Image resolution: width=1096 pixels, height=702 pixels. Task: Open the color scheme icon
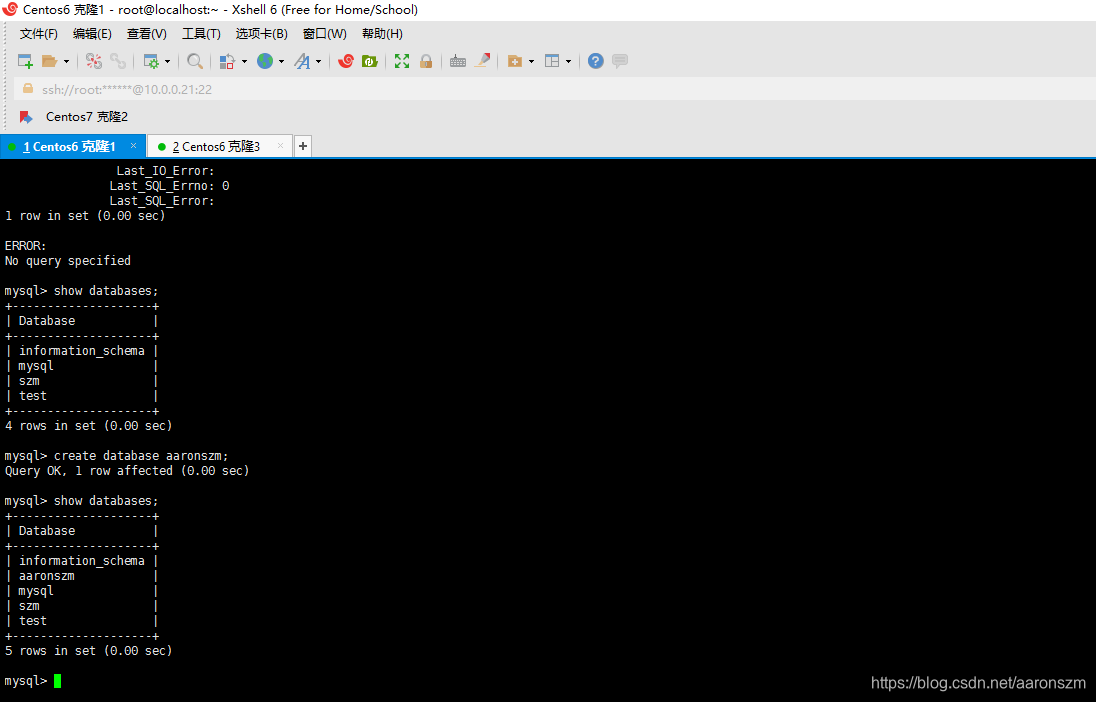(227, 62)
